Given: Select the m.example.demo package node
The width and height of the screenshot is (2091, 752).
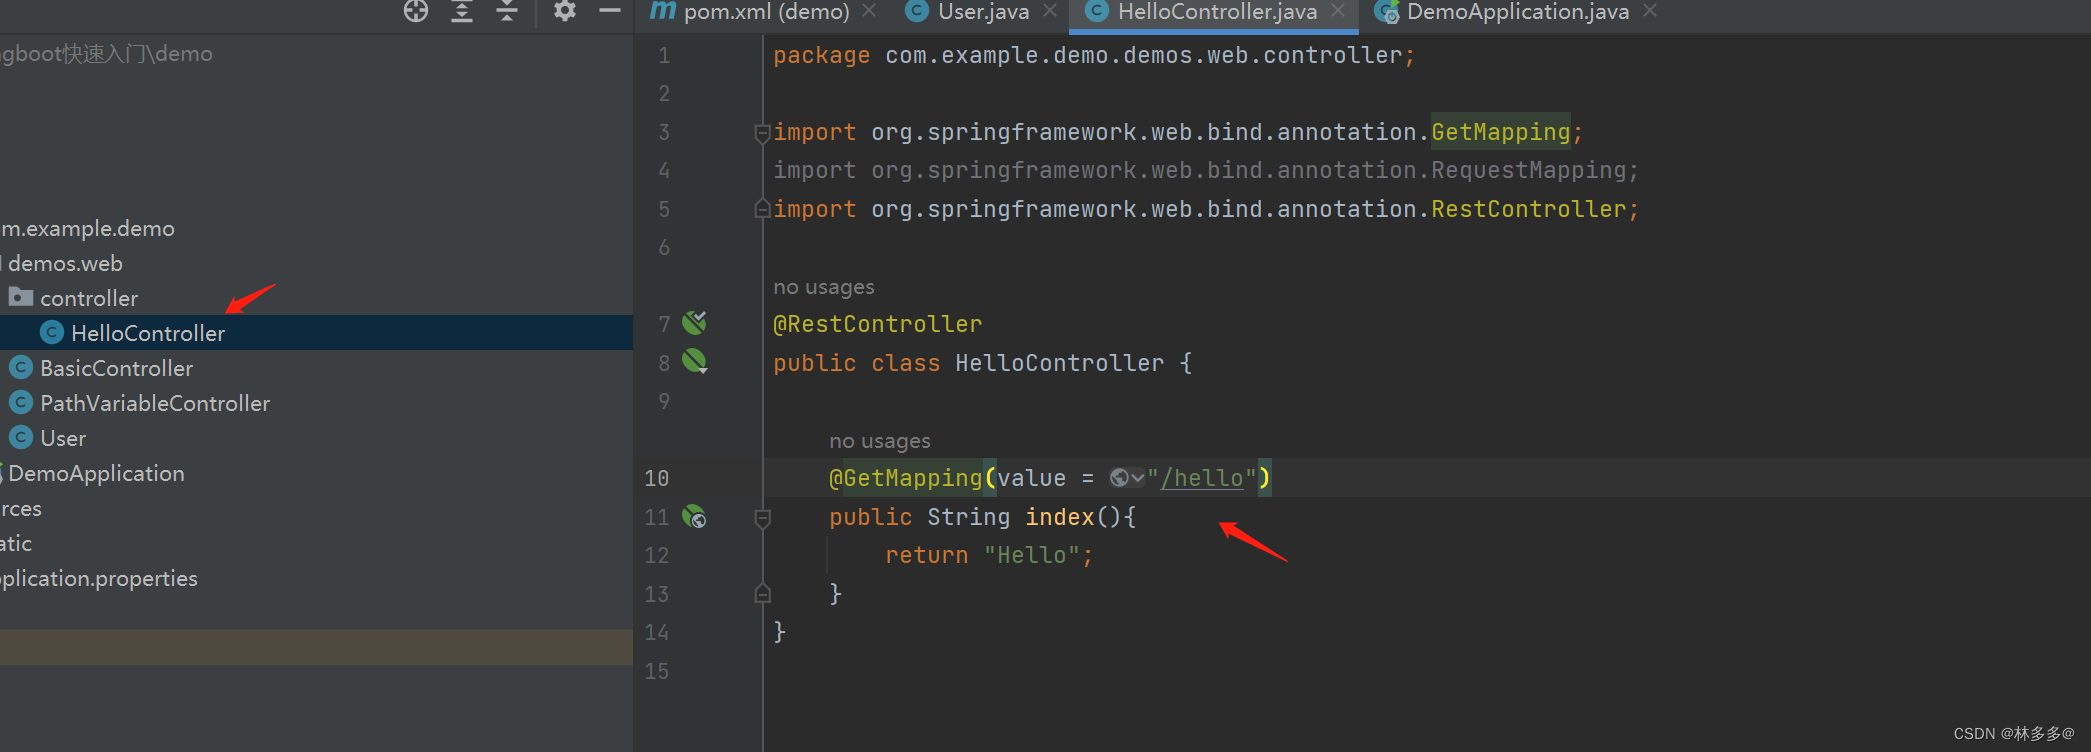Looking at the screenshot, I should click(x=87, y=228).
